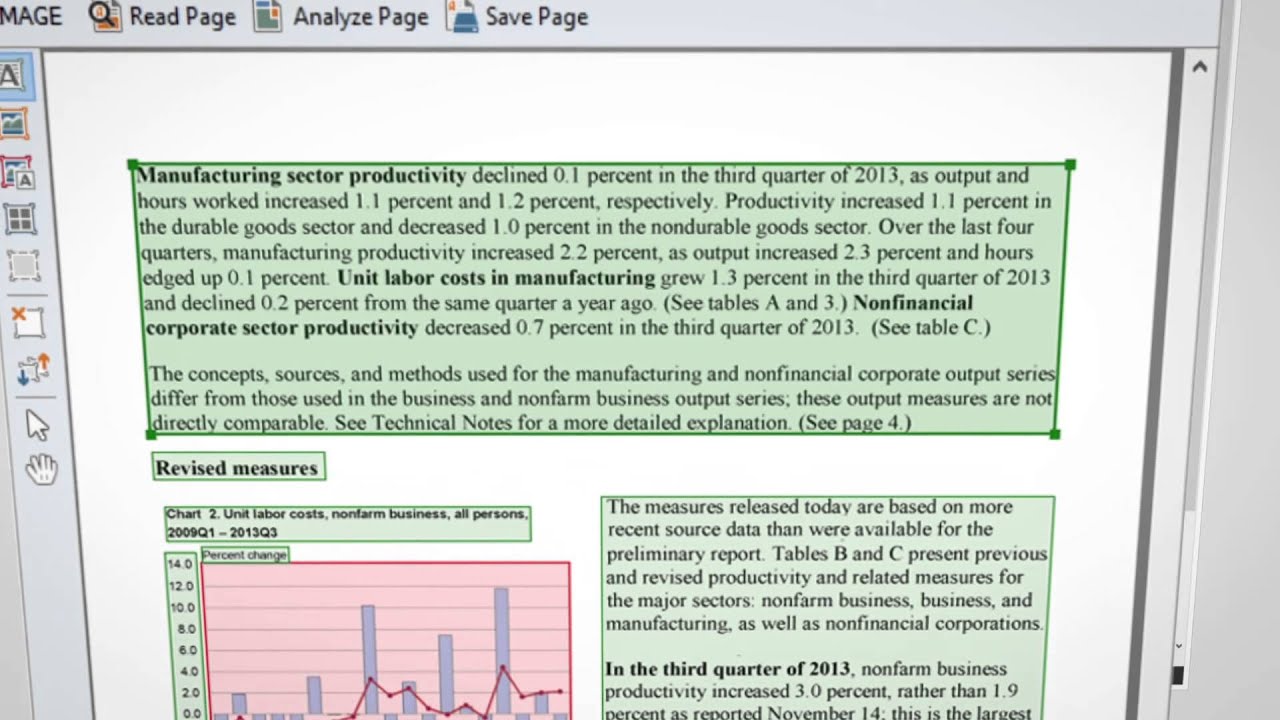Click the scrollbar up arrow

[1199, 67]
